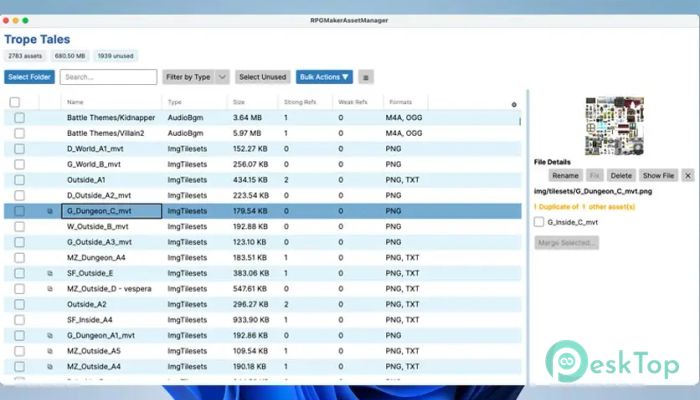This screenshot has width=700, height=400.
Task: Click the Merge Selected button
Action: pos(567,243)
